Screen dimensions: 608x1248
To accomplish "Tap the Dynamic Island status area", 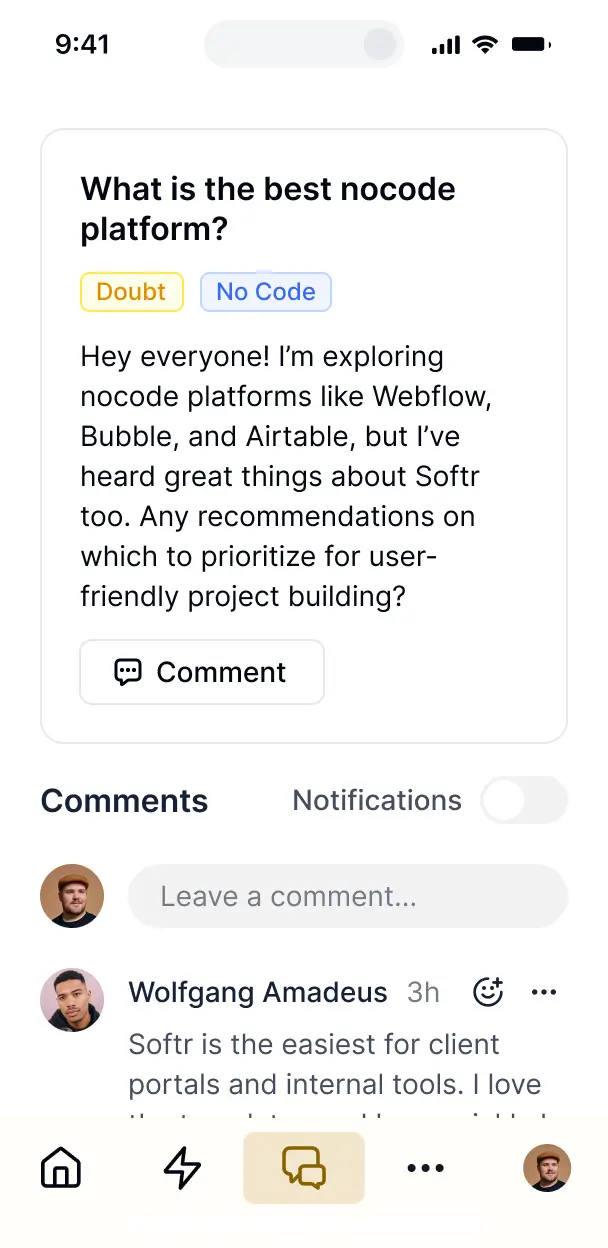I will tap(303, 44).
